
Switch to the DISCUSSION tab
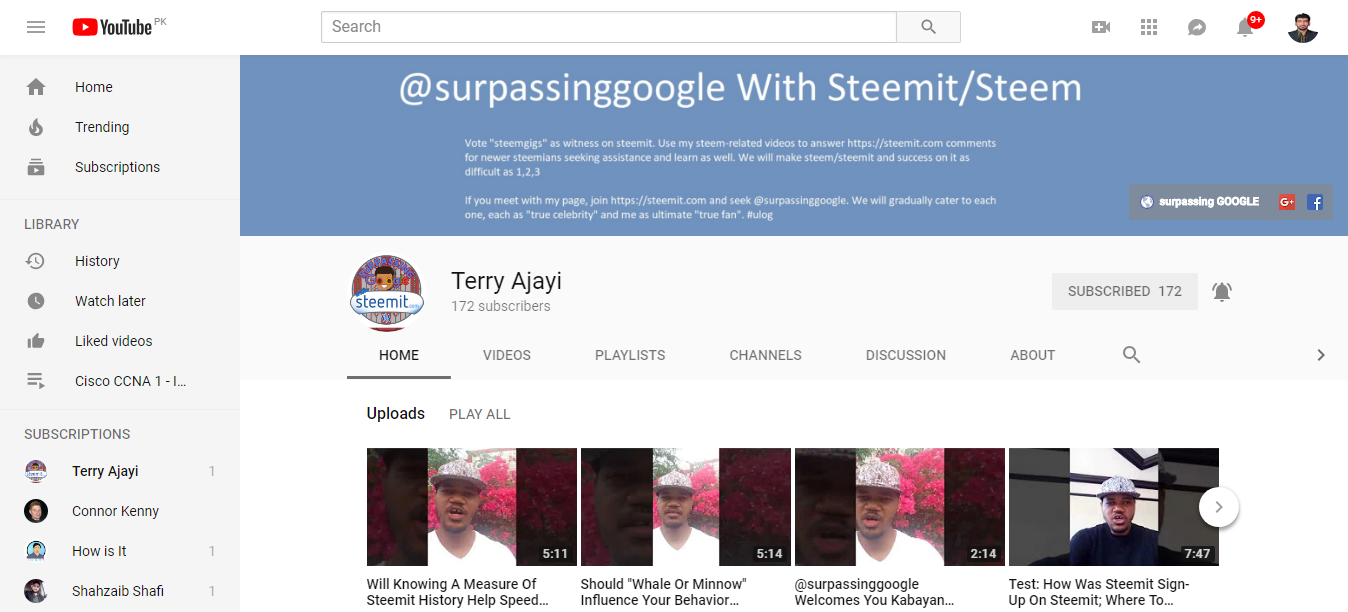(x=906, y=355)
